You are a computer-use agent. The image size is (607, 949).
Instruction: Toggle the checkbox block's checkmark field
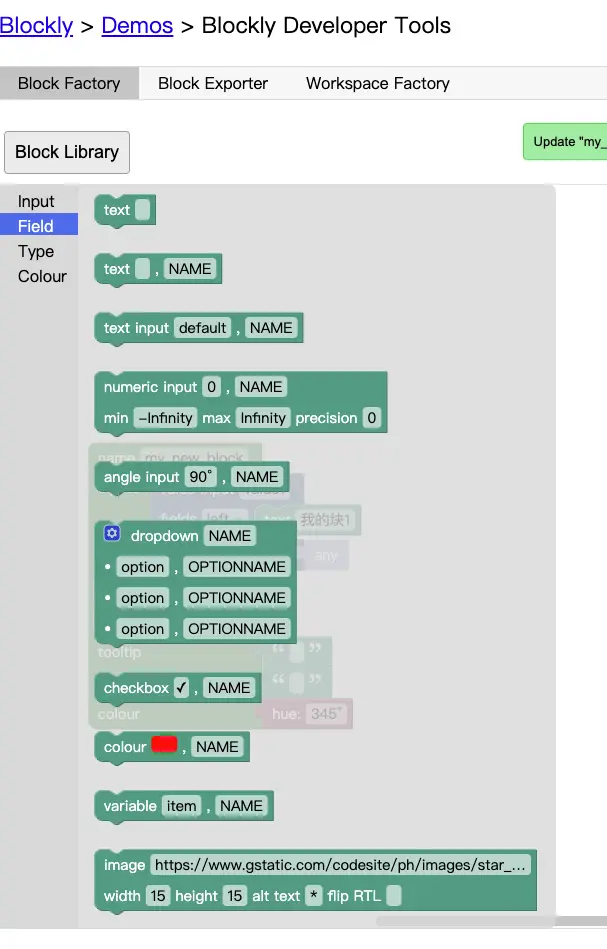coord(182,688)
